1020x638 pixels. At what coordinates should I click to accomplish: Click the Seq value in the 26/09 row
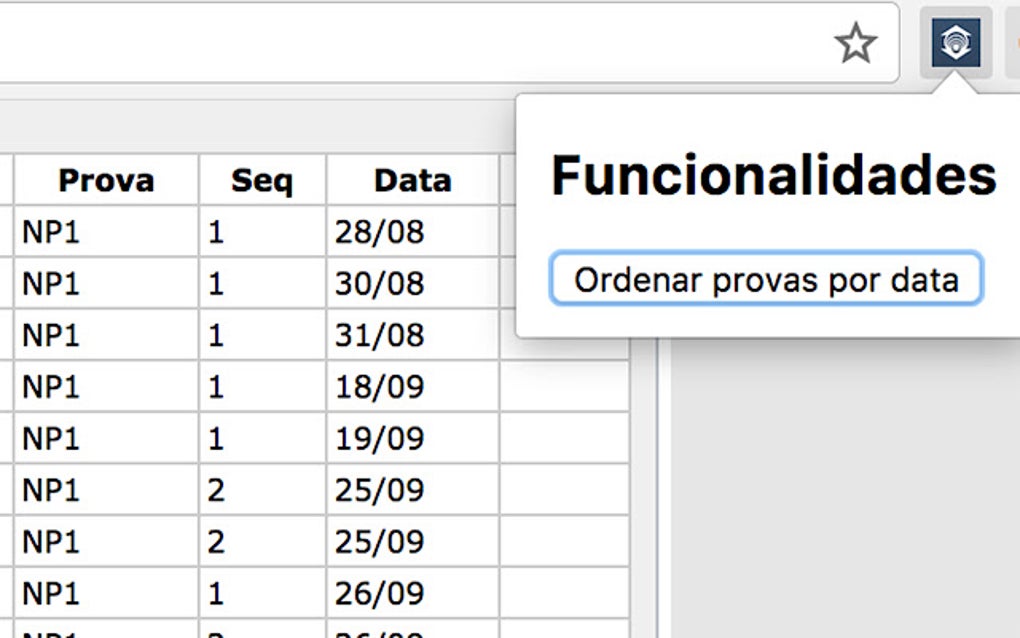coord(216,594)
